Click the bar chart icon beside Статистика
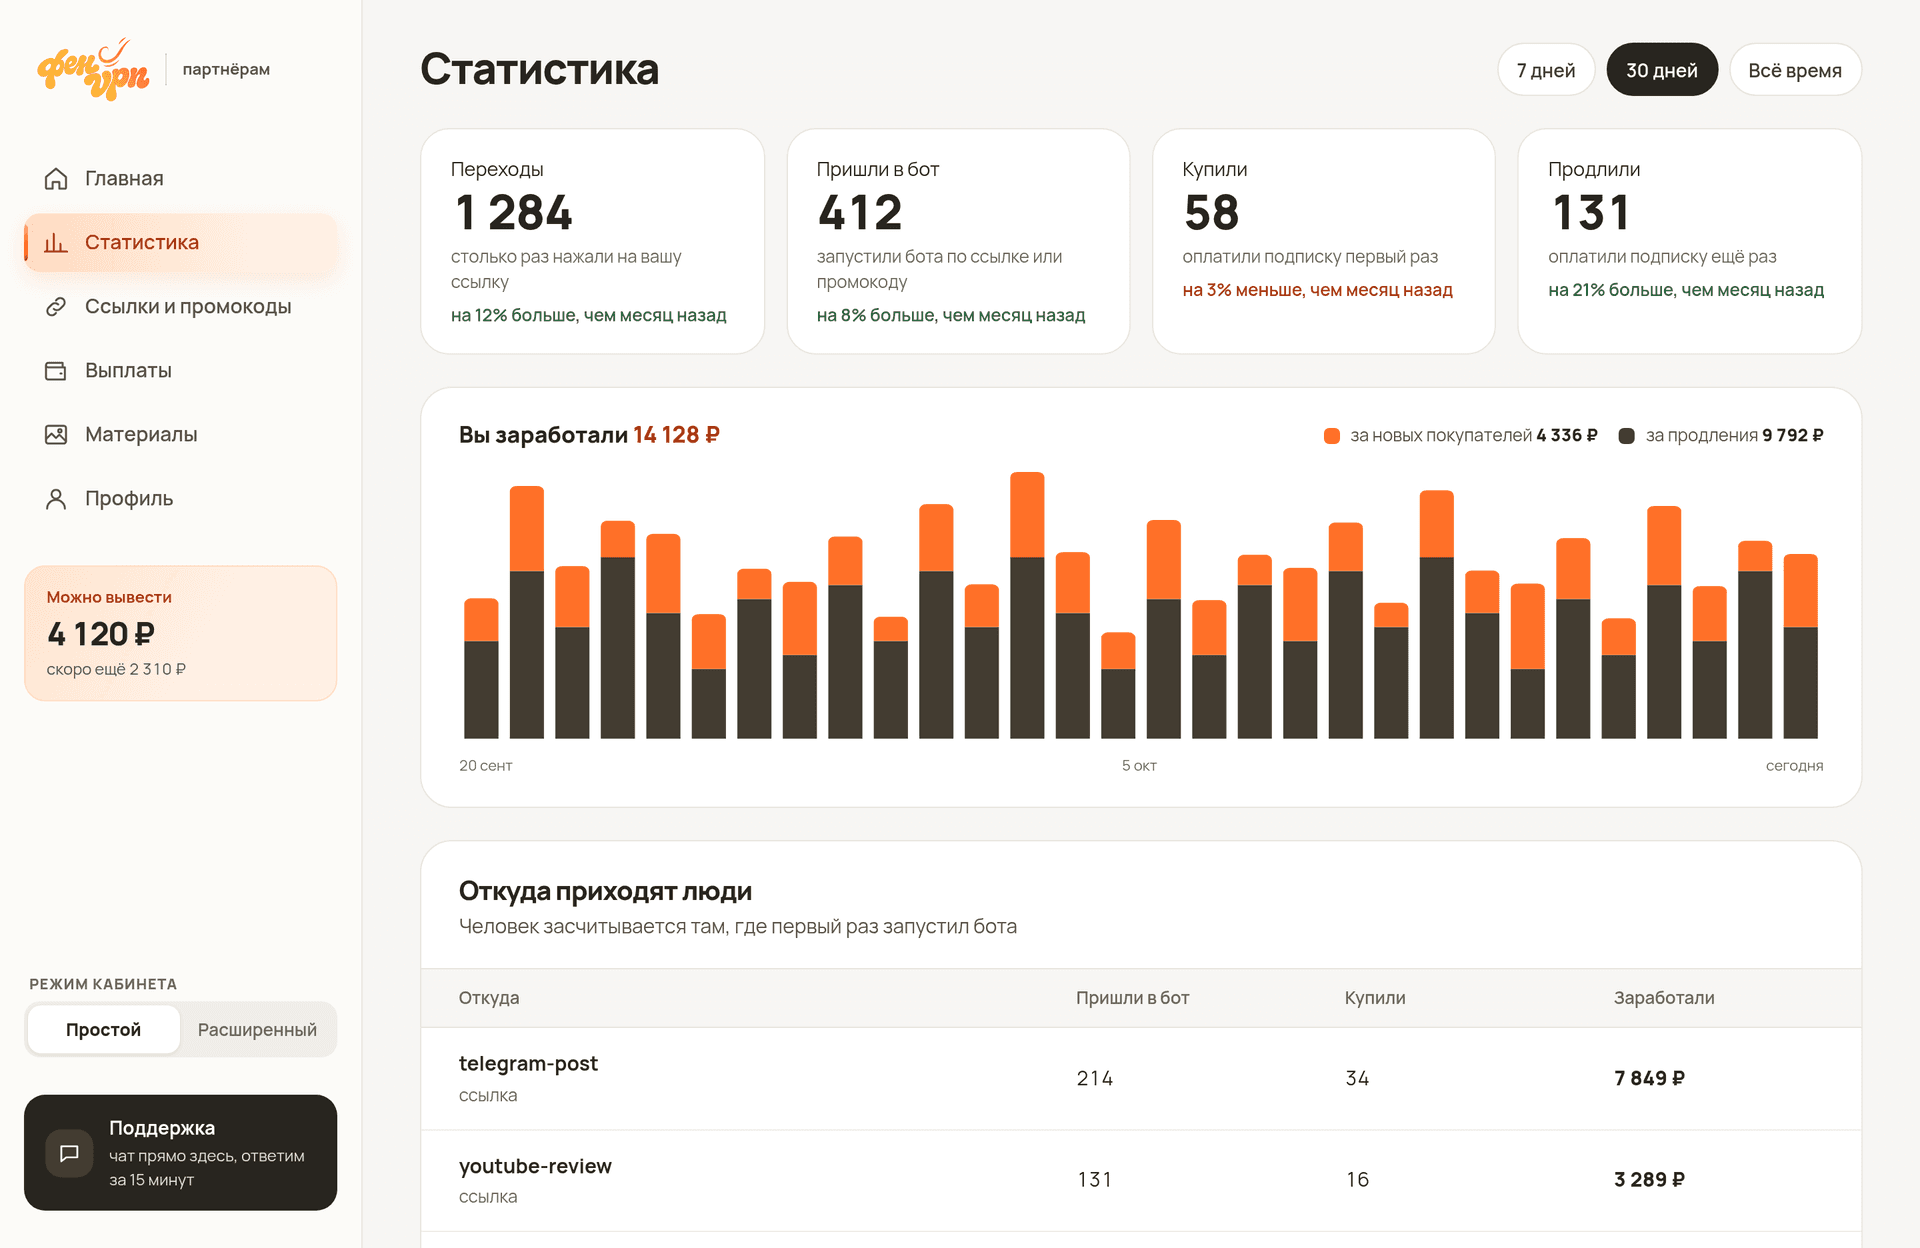Viewport: 1920px width, 1248px height. (x=56, y=243)
